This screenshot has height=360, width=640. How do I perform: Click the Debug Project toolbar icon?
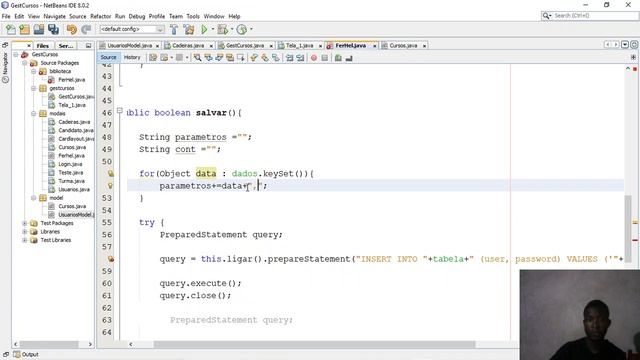click(x=223, y=29)
